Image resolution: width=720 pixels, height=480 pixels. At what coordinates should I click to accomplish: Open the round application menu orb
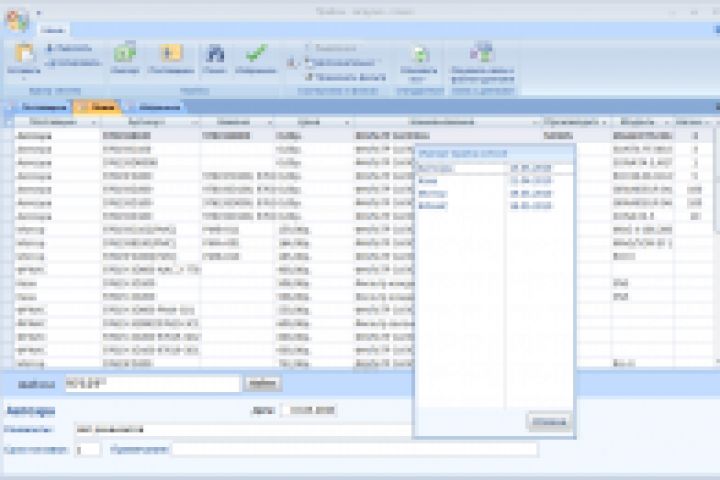(17, 20)
